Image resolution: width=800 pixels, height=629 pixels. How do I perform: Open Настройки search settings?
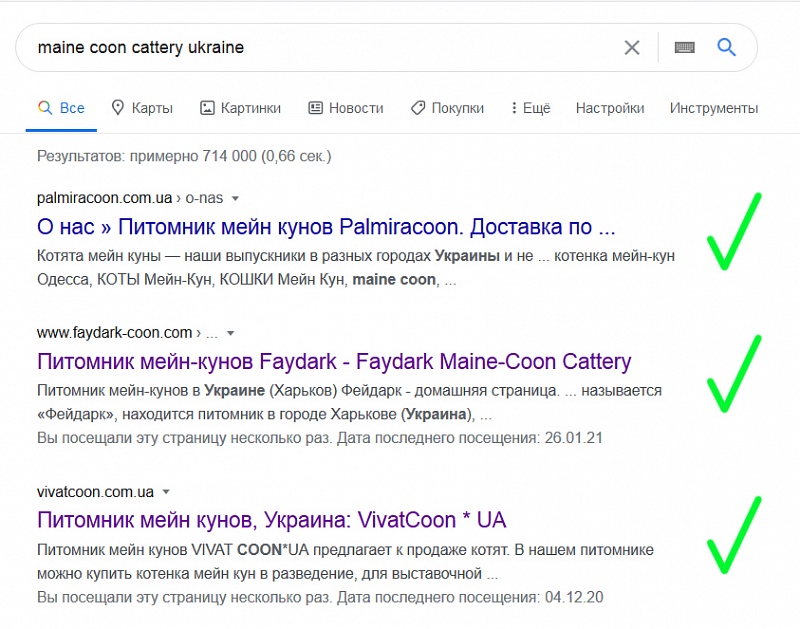(x=610, y=108)
